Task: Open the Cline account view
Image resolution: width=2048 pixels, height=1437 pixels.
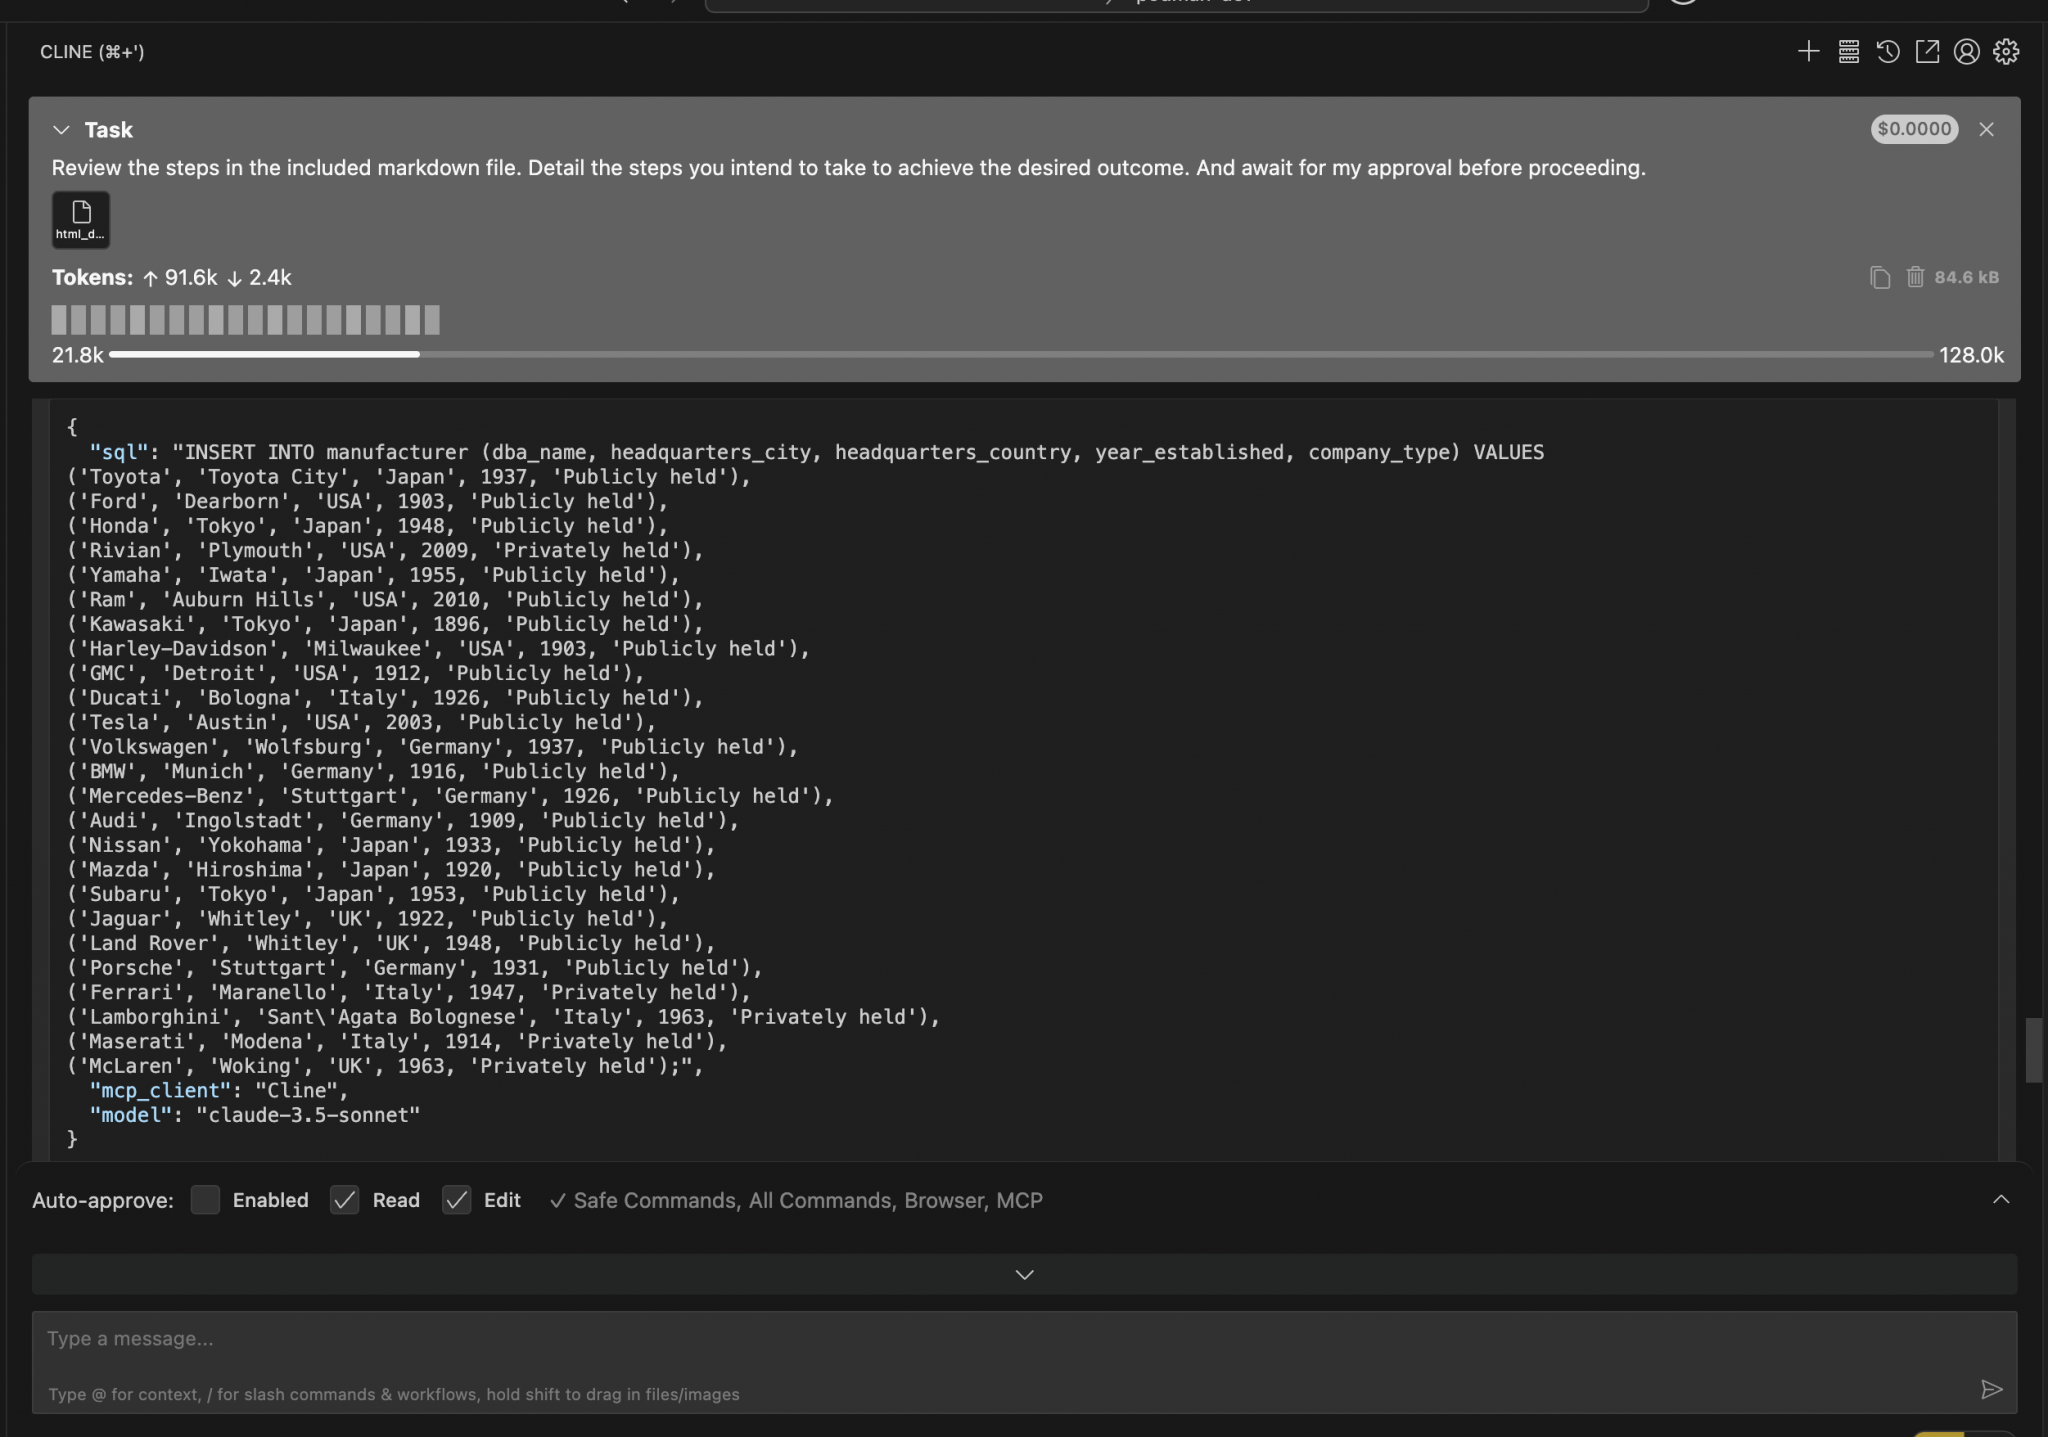Action: tap(1966, 51)
